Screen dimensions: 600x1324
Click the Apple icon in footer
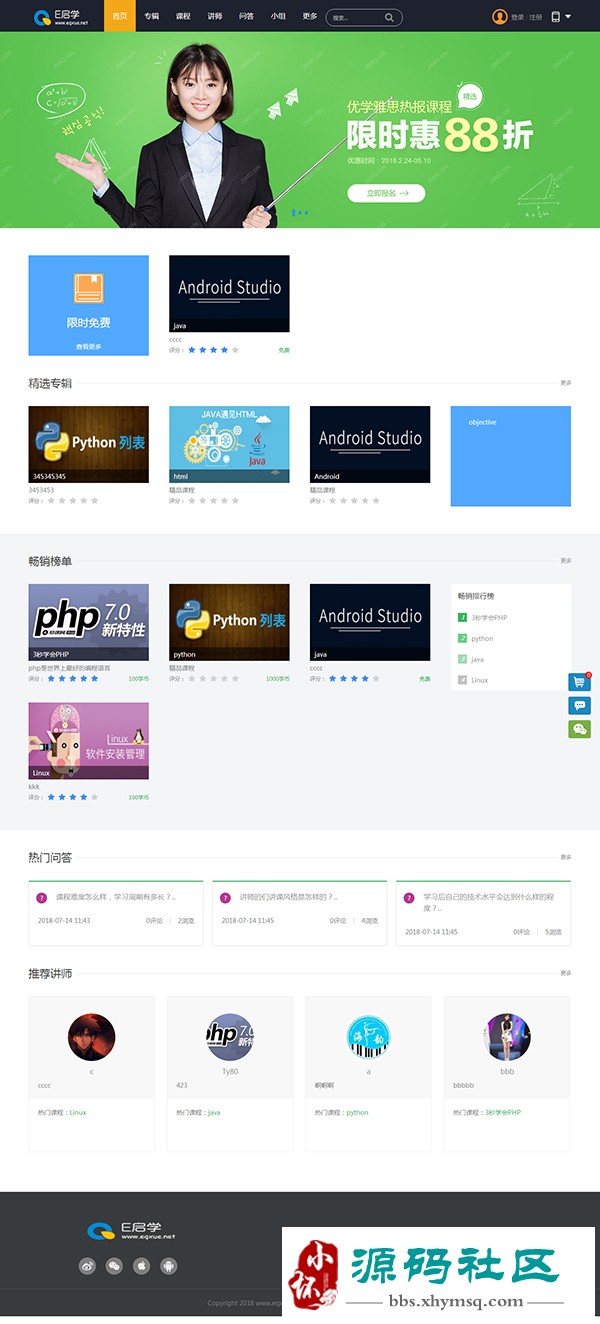(x=142, y=1265)
